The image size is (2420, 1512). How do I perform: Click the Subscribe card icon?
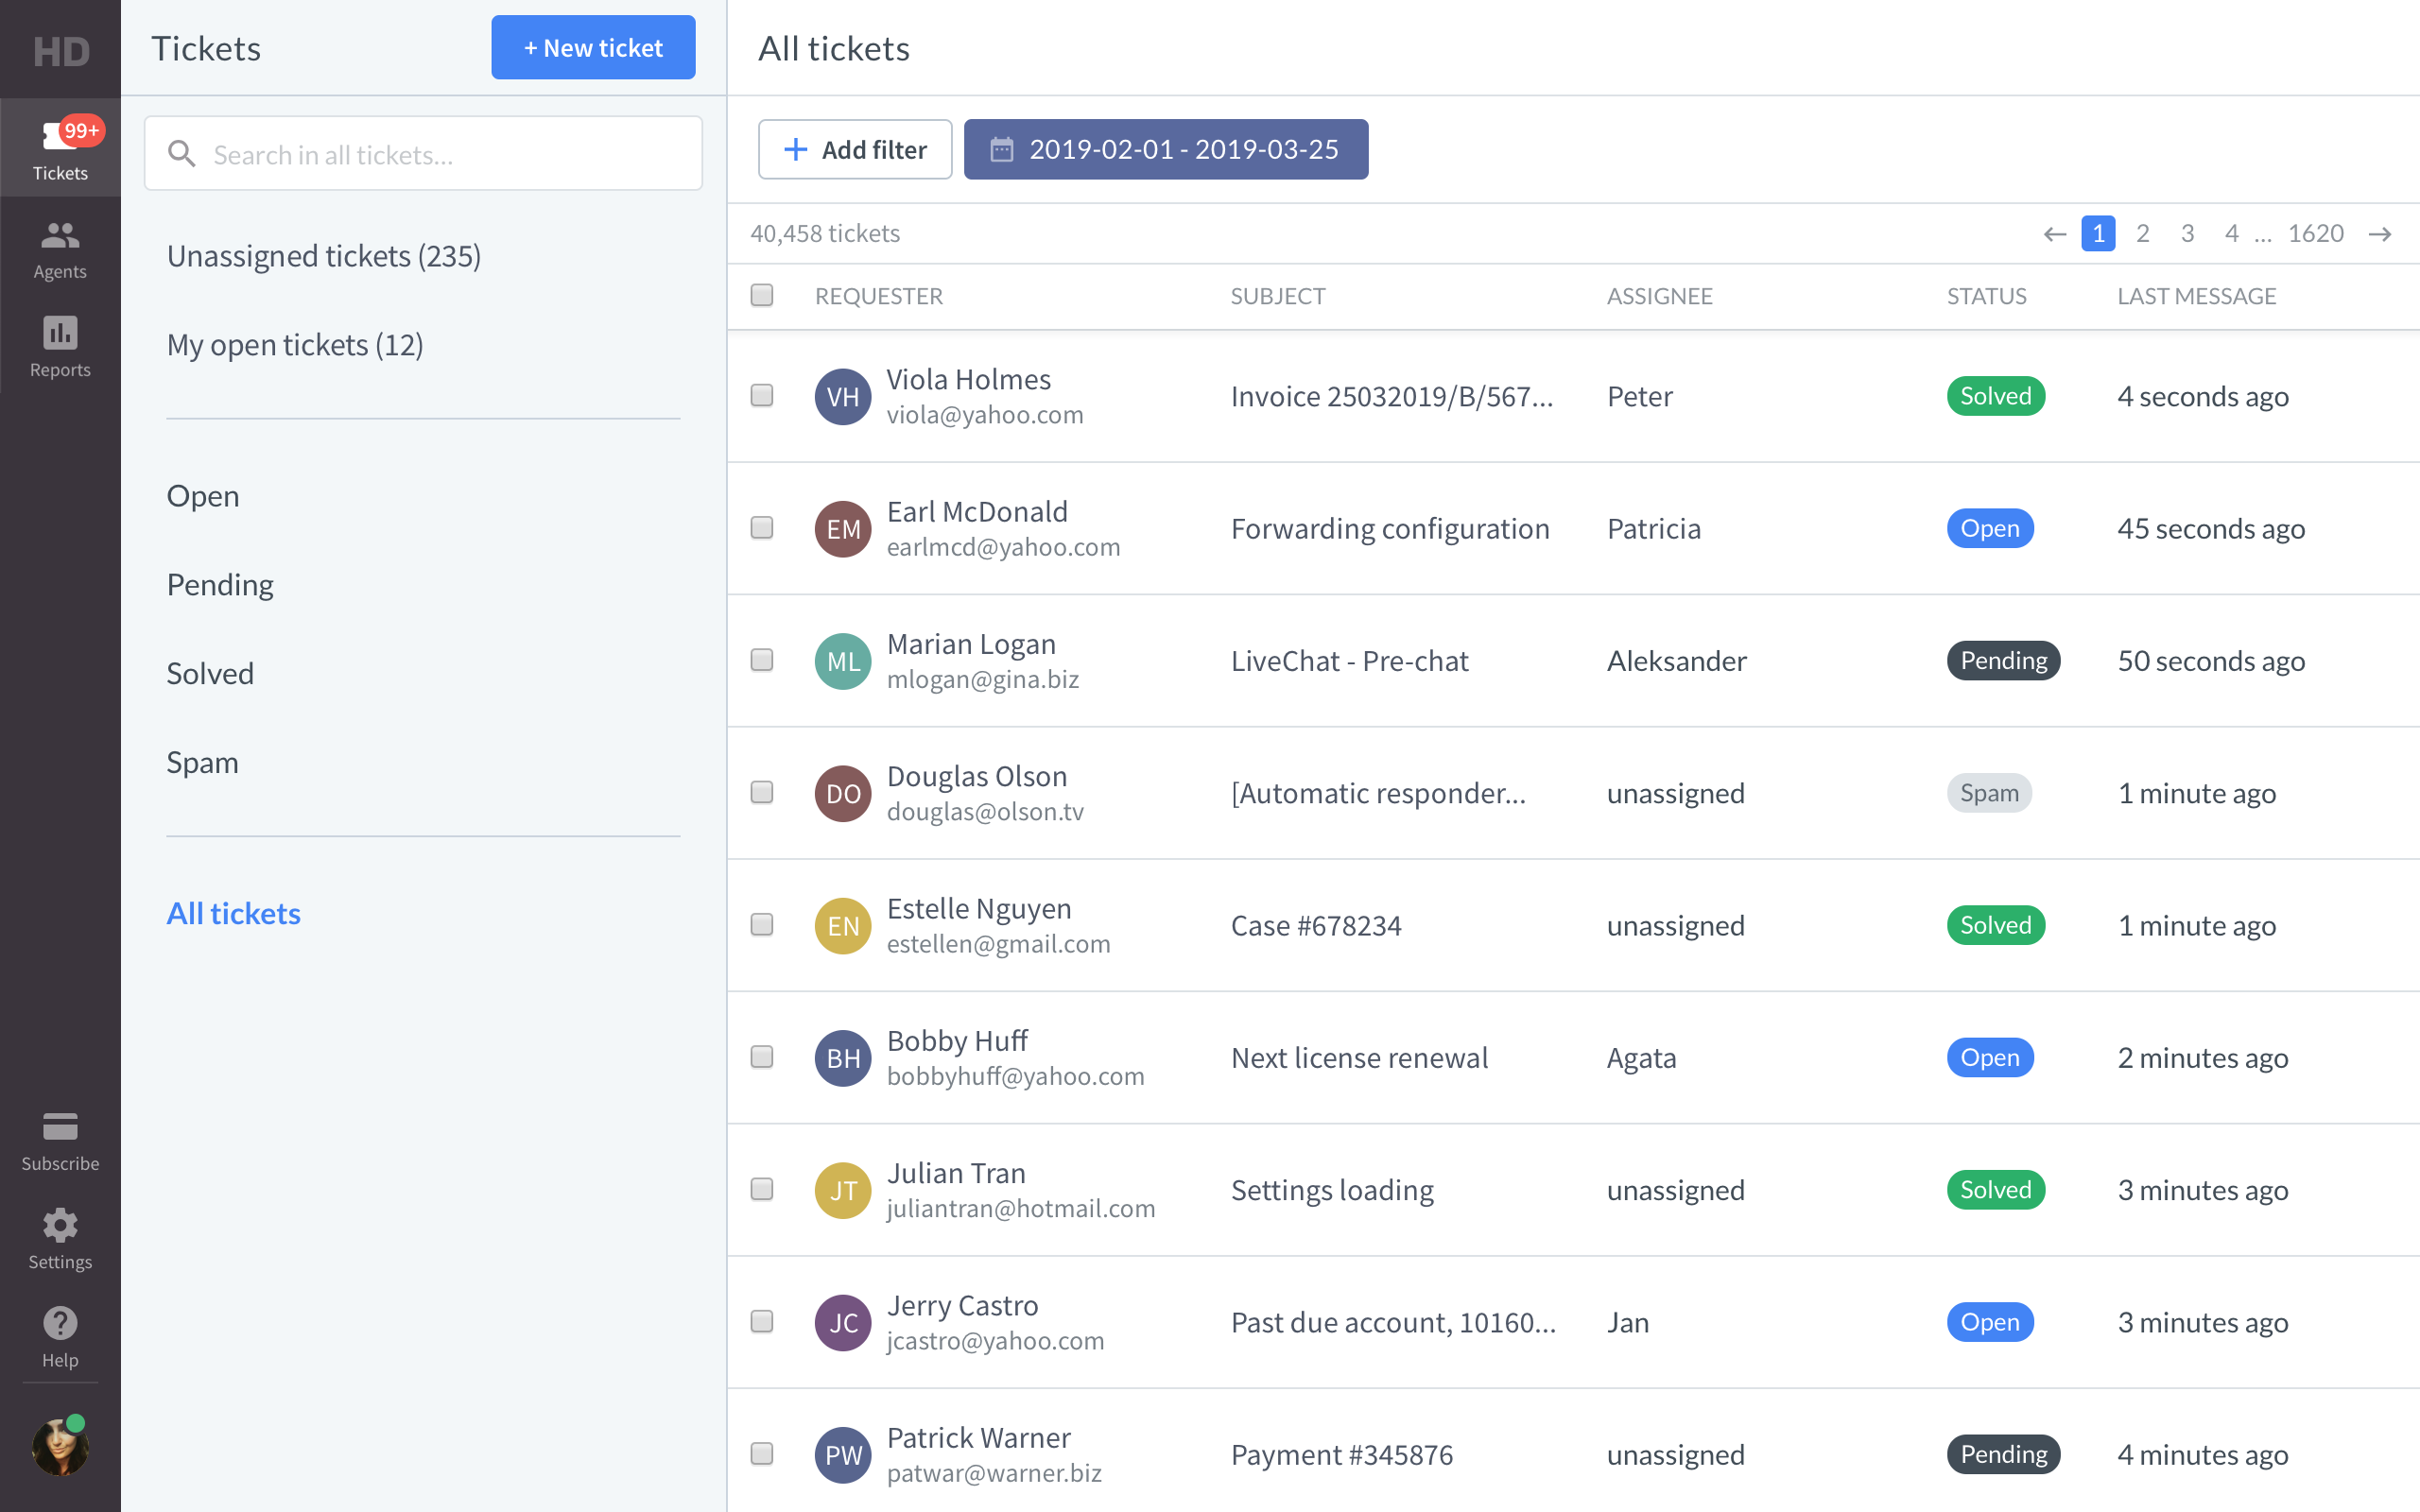point(60,1127)
